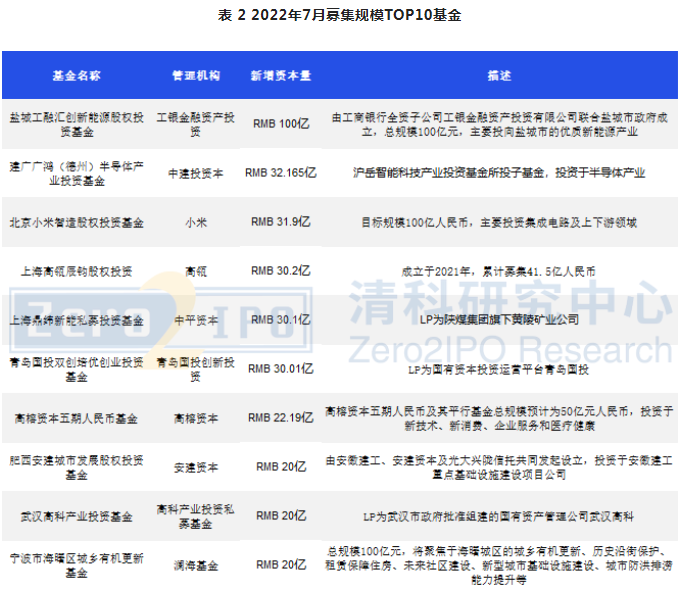This screenshot has width=684, height=601.
Task: Click the table title '表 2 2022年7月募集规模TOP10基金'
Action: click(x=339, y=15)
